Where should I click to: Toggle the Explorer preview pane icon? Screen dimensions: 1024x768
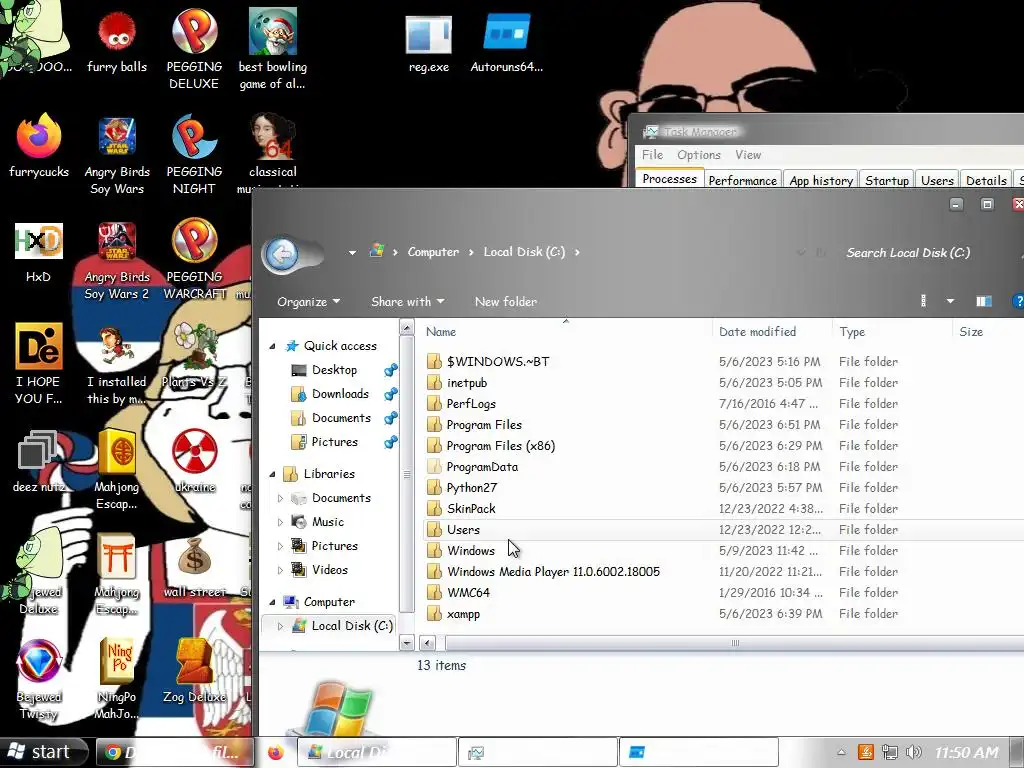pyautogui.click(x=984, y=301)
